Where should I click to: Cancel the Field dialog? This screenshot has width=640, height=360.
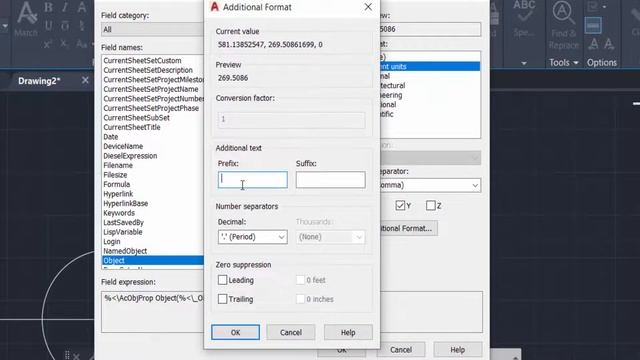(x=401, y=350)
